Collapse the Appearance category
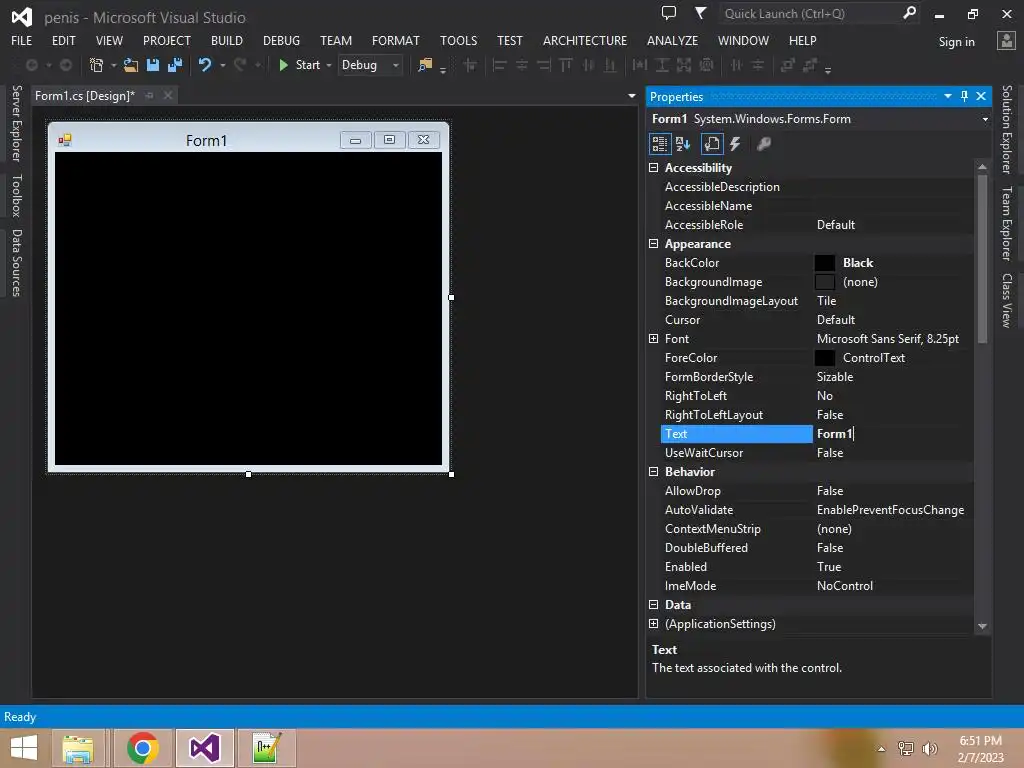The height and width of the screenshot is (768, 1024). click(653, 244)
